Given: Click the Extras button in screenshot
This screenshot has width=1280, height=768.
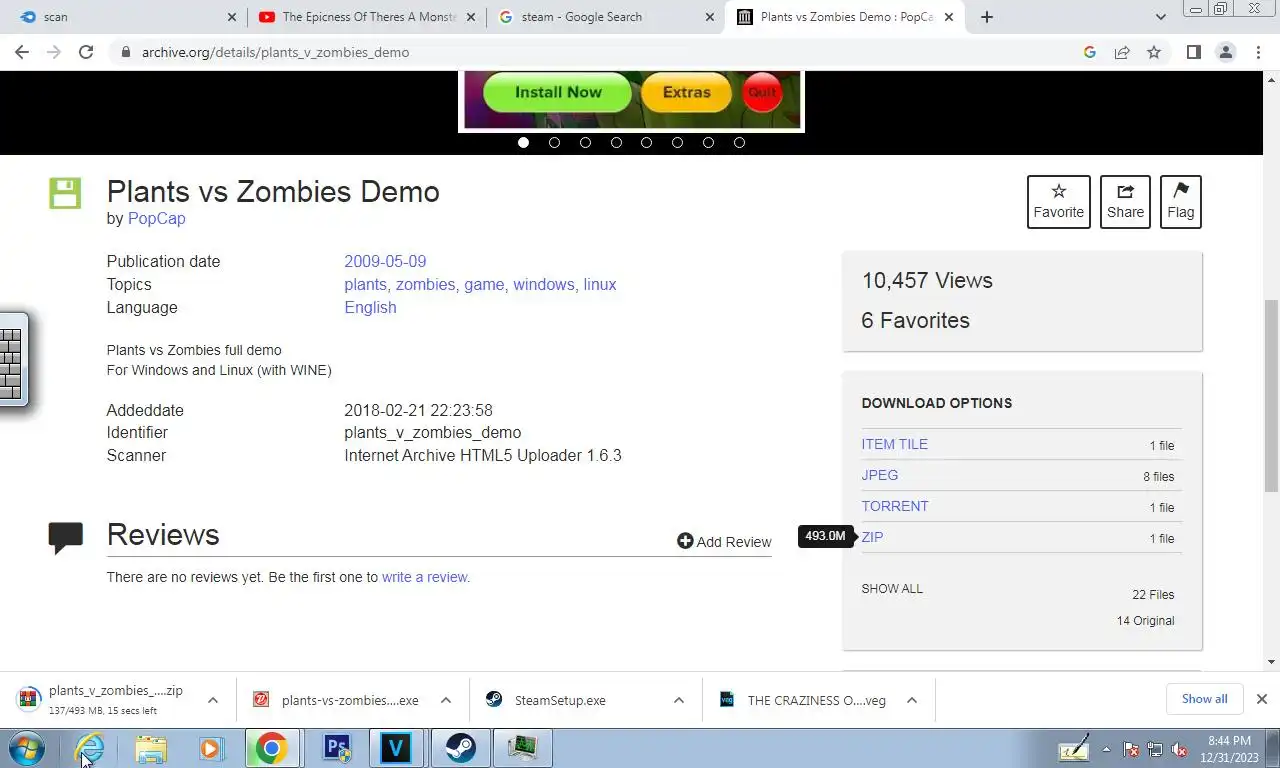Looking at the screenshot, I should coord(686,92).
